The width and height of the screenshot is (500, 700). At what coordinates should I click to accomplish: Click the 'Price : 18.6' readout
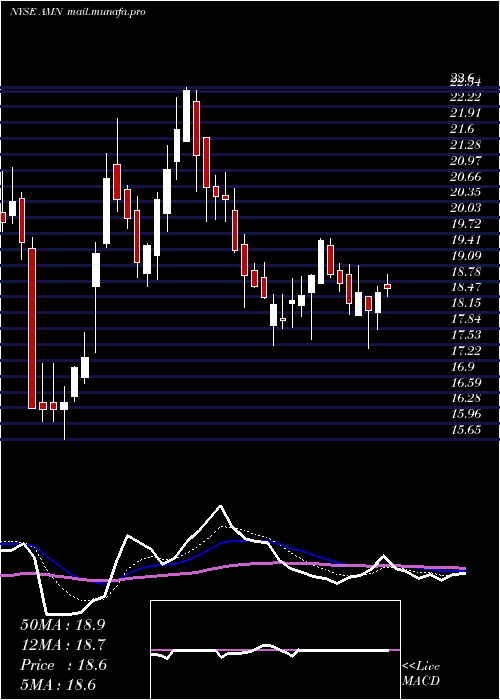(63, 665)
